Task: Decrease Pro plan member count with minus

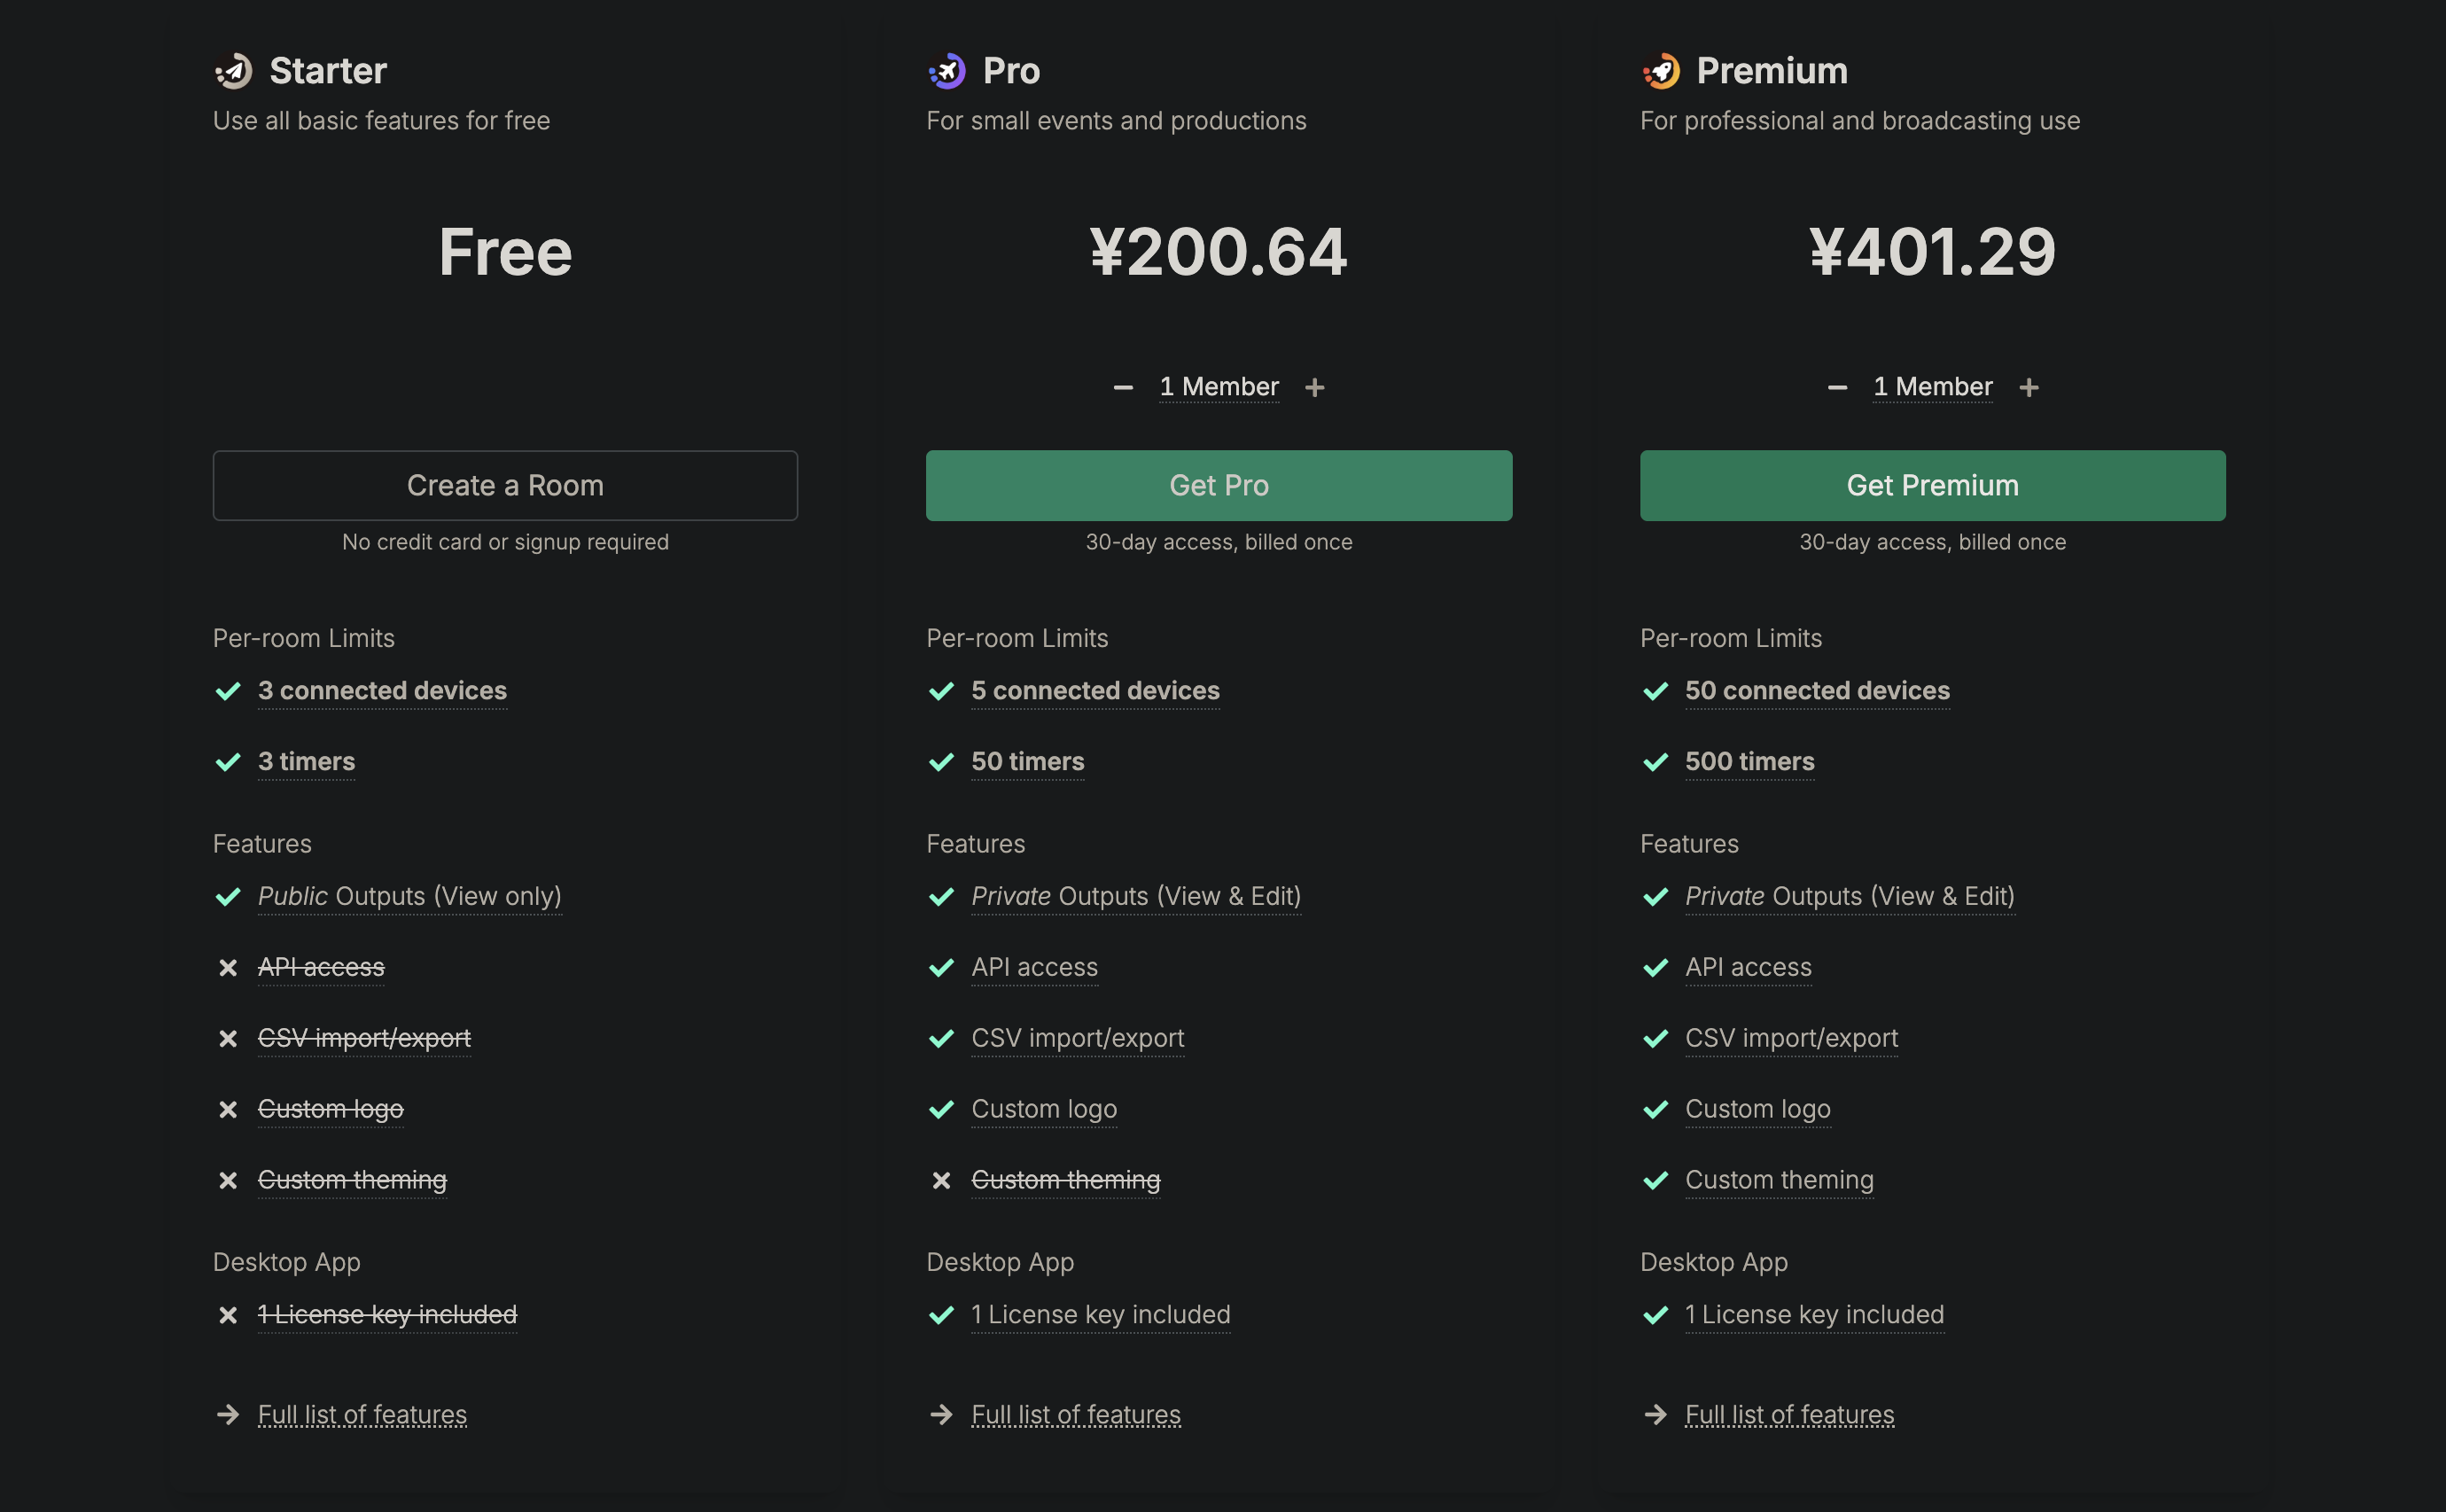Action: coord(1123,387)
